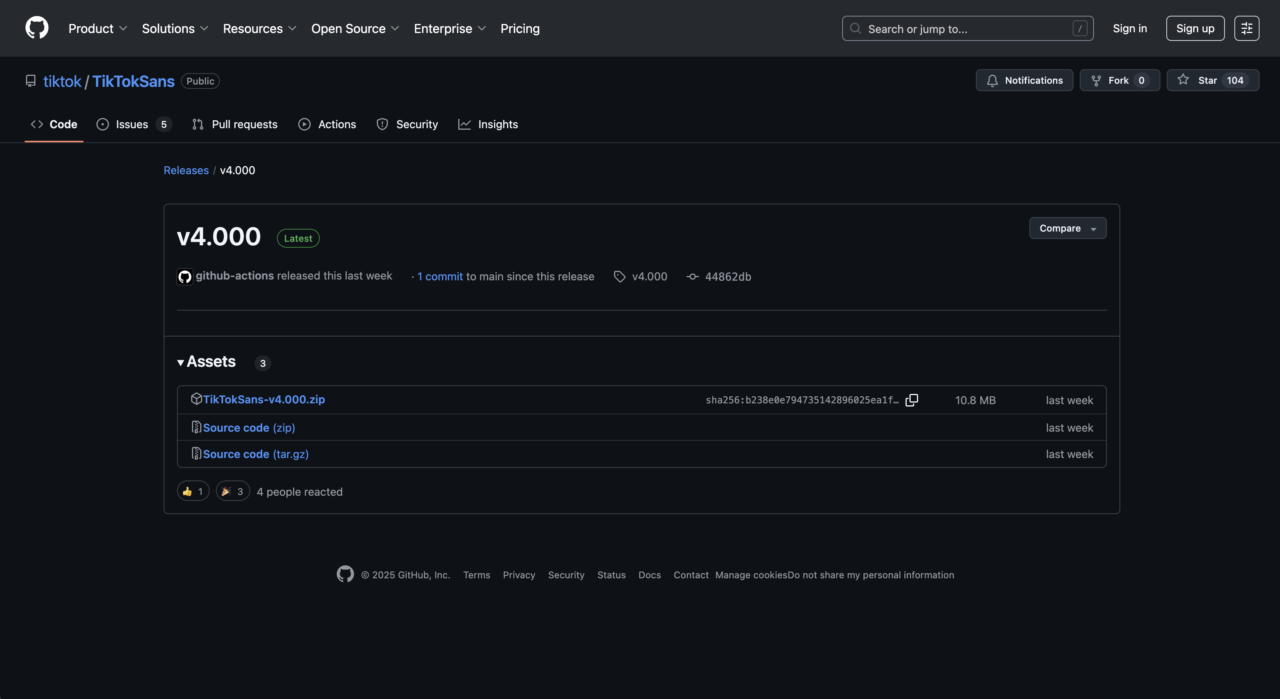Click the zip file icon for Source code (zip)
Viewport: 1280px width, 699px height.
coord(197,427)
